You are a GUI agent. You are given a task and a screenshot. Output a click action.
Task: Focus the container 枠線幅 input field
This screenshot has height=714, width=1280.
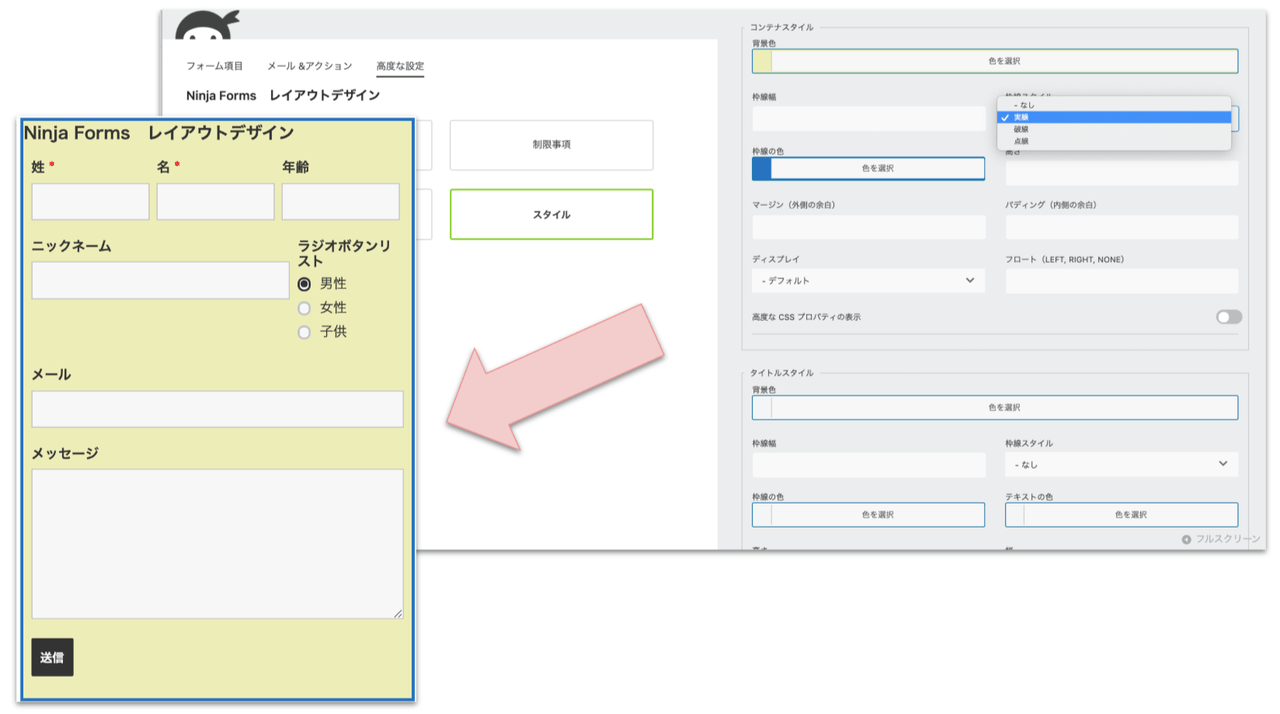pyautogui.click(x=869, y=118)
